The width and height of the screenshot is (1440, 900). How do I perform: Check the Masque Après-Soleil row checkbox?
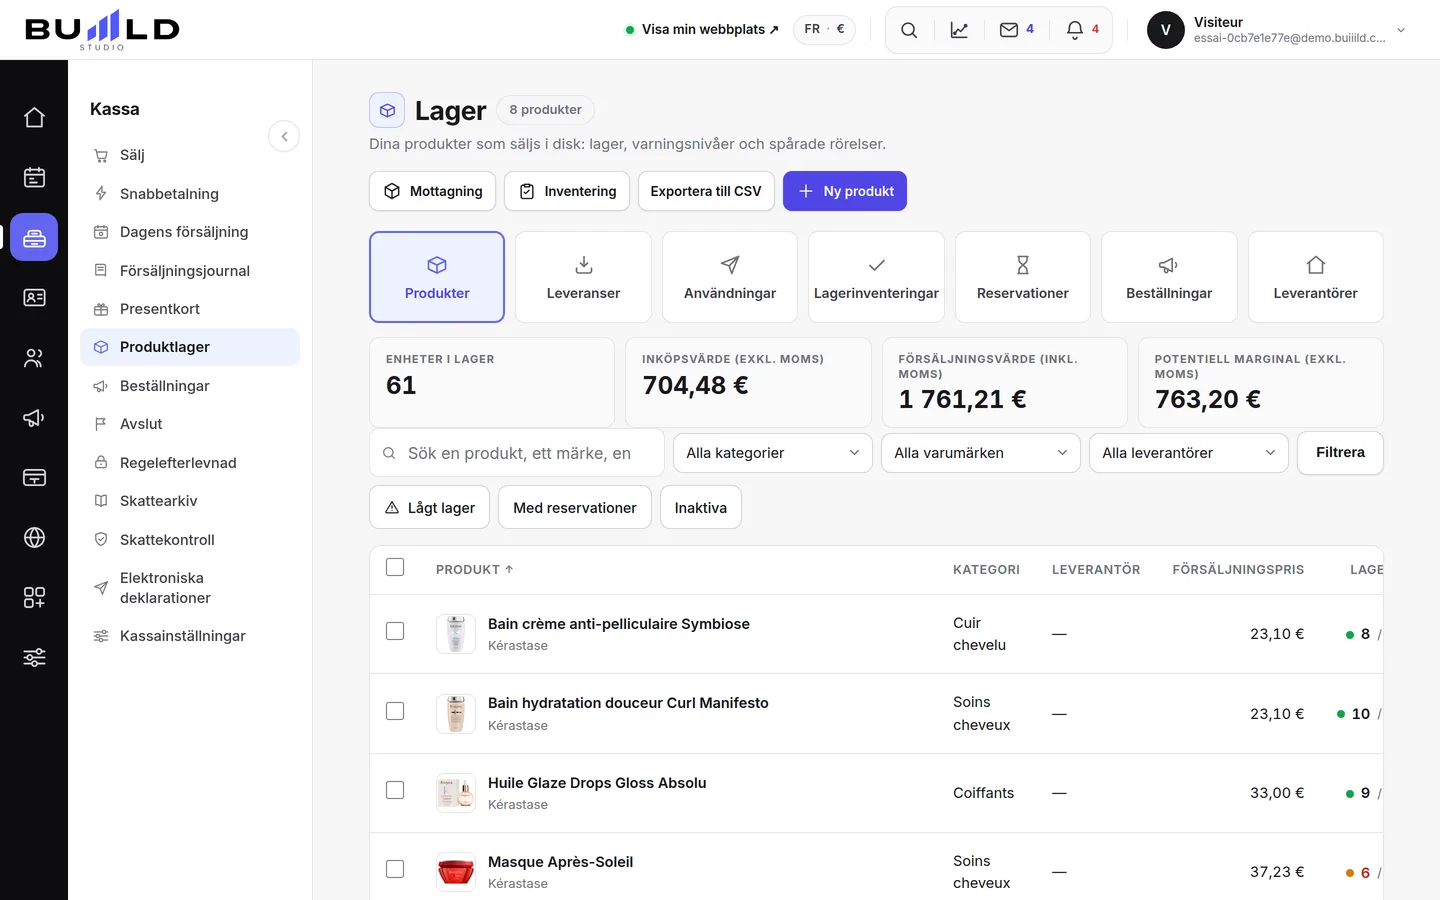pyautogui.click(x=395, y=869)
